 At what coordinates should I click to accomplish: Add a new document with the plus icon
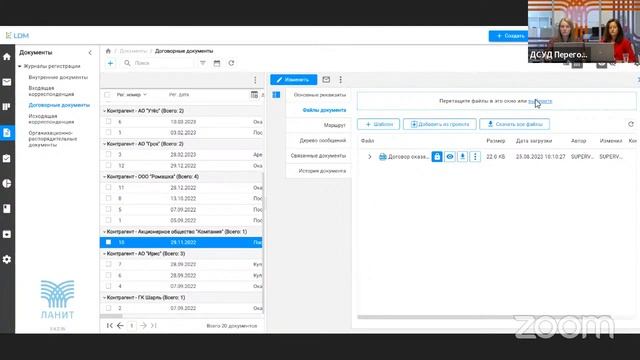[110, 63]
